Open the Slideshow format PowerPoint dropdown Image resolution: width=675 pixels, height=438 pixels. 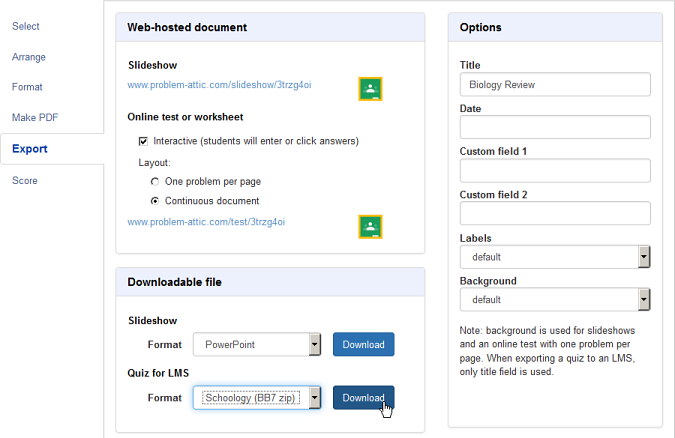[x=257, y=345]
